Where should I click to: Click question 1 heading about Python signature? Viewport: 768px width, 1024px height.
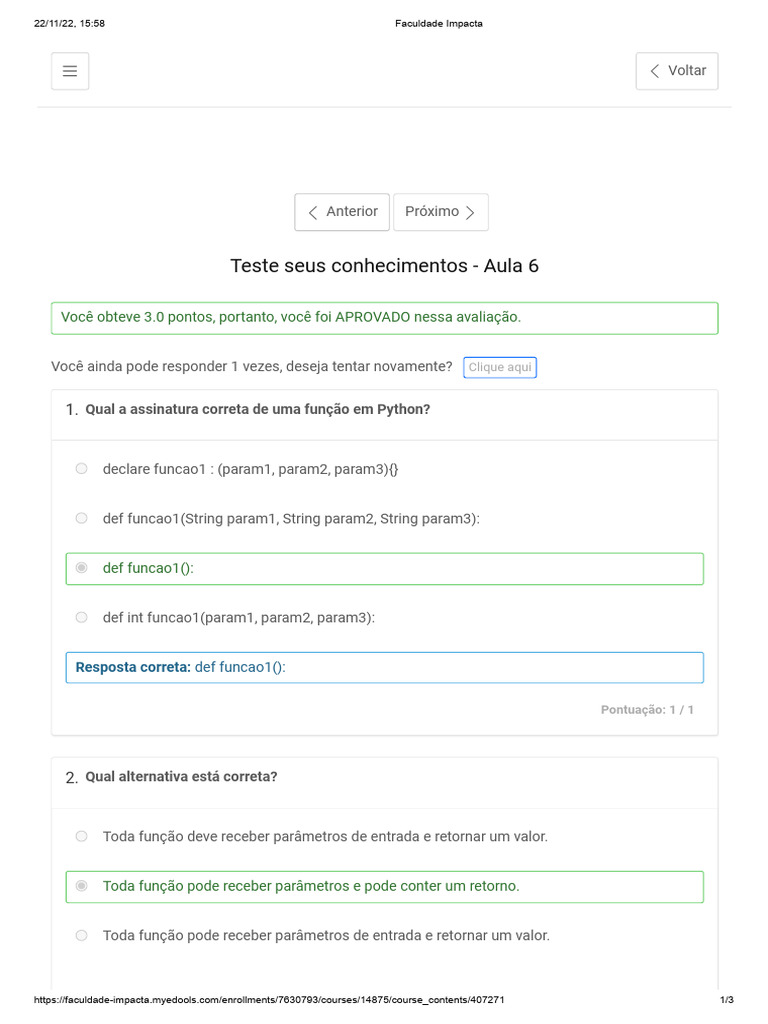click(x=258, y=410)
